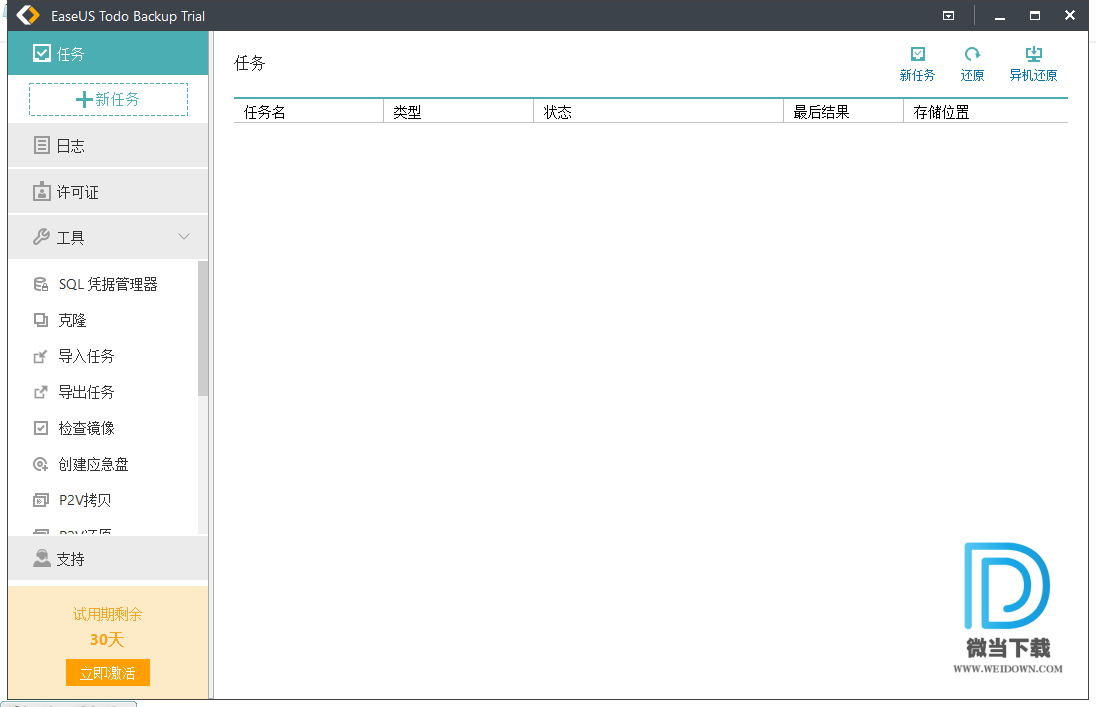Sort by 最后结果 column header
Screen dimensions: 1096x707
844,112
